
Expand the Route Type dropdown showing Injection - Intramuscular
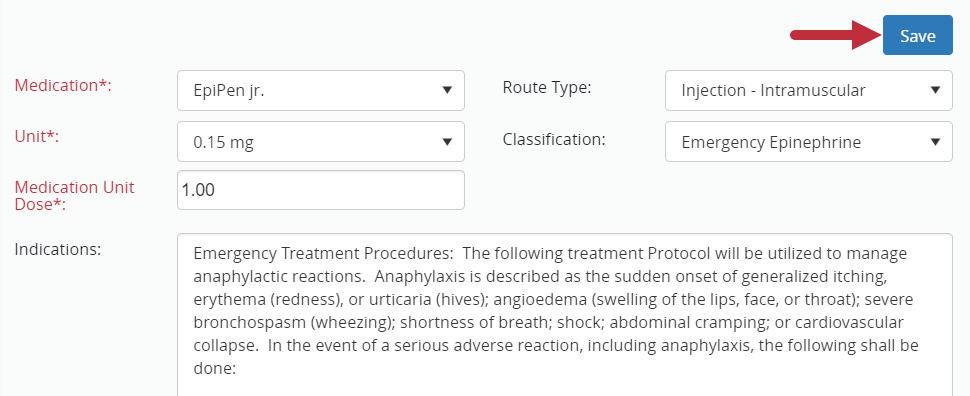coord(809,90)
